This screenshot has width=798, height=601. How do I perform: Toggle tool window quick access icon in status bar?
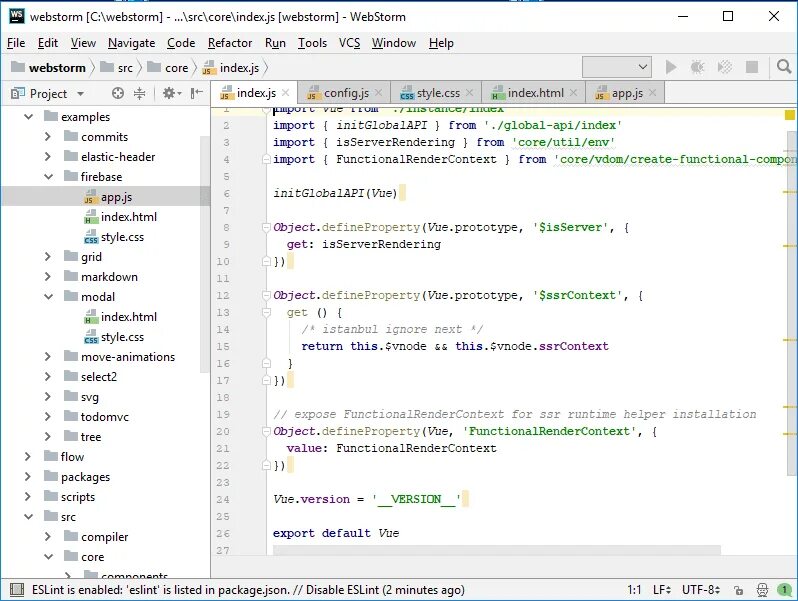(x=17, y=590)
